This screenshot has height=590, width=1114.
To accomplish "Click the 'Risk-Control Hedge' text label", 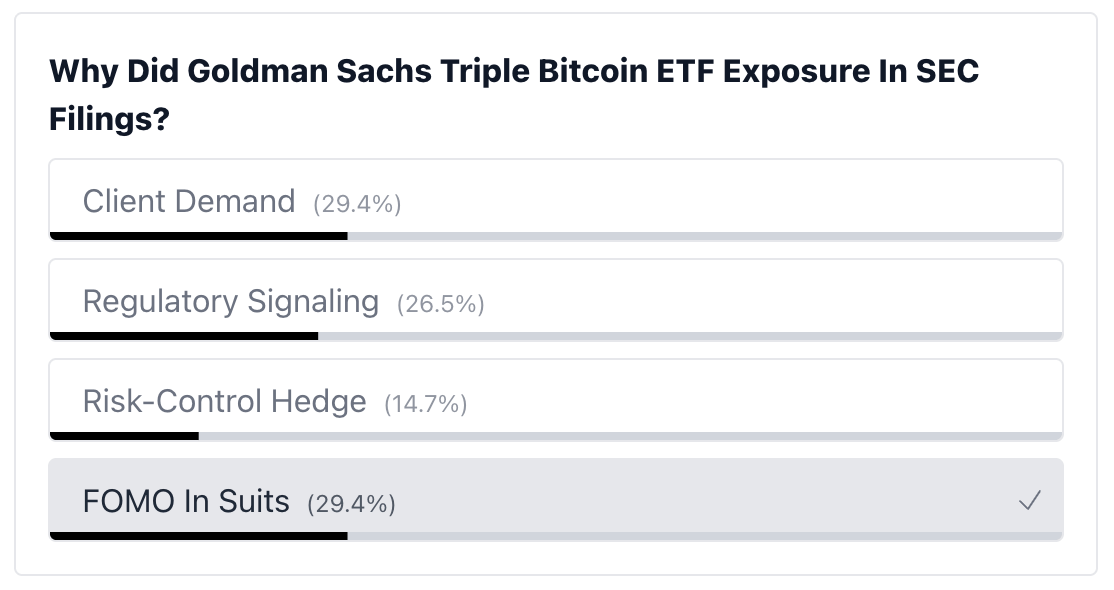I will click(x=225, y=401).
